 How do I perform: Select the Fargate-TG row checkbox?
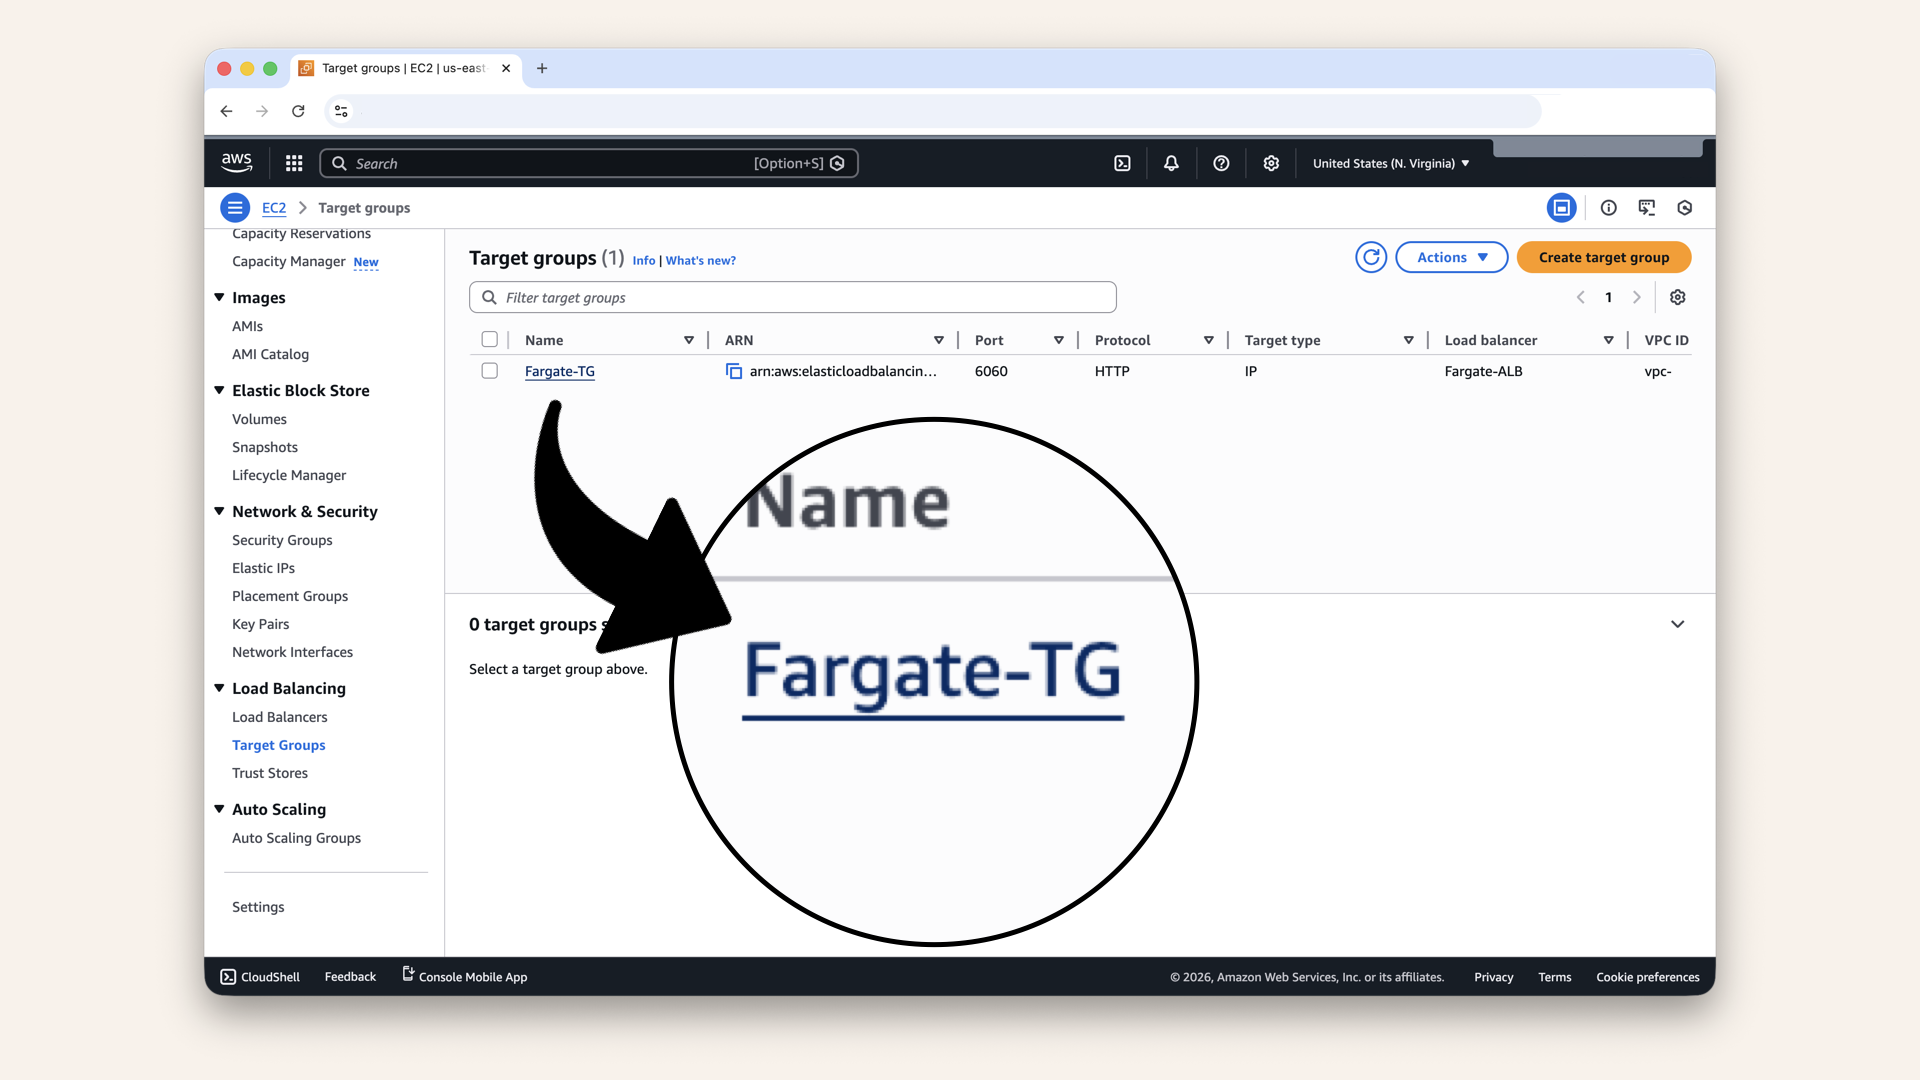tap(490, 370)
